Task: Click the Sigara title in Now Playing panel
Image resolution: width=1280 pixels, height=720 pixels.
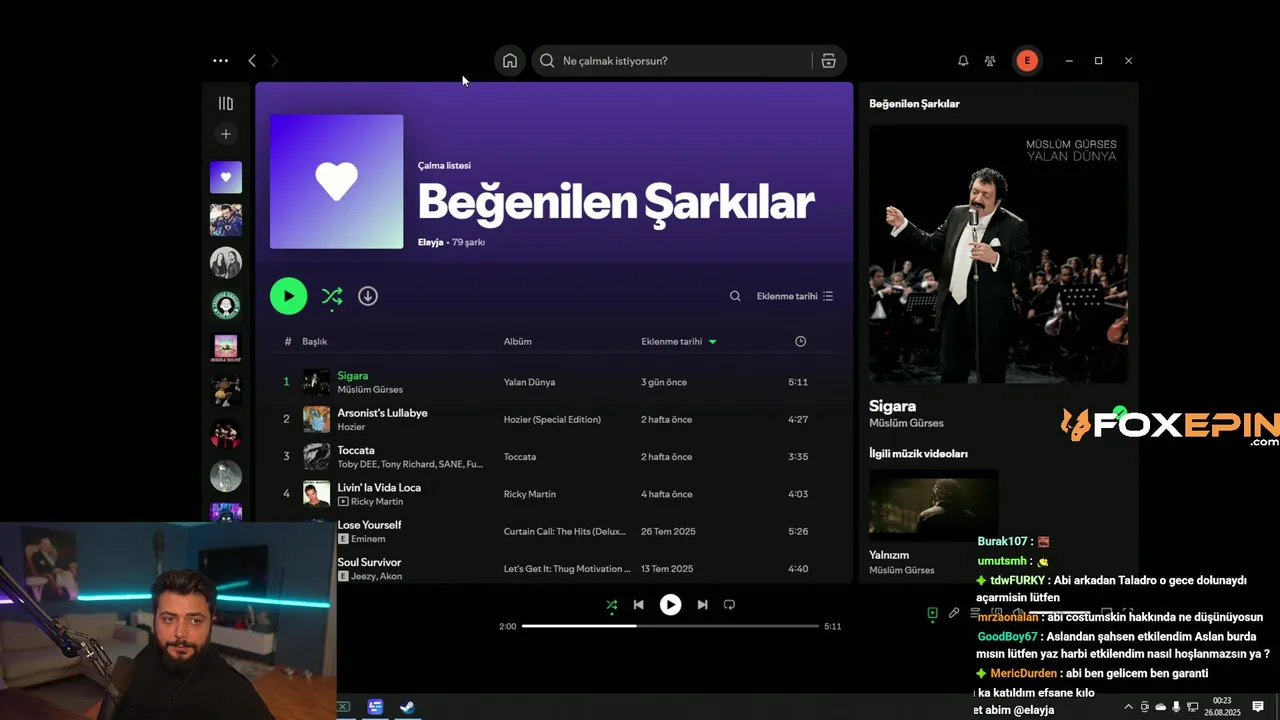Action: 892,406
